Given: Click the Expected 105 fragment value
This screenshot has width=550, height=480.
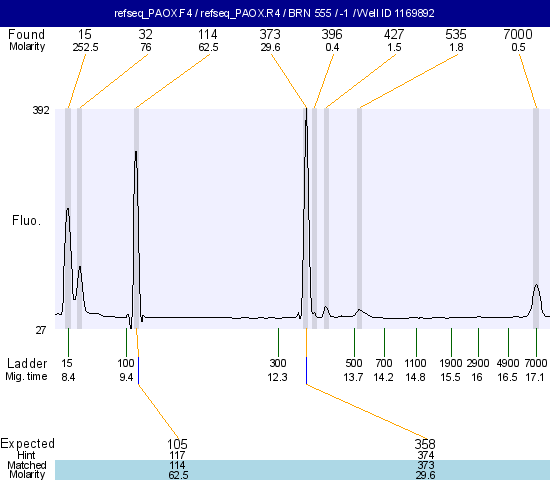Looking at the screenshot, I should click(x=177, y=444).
